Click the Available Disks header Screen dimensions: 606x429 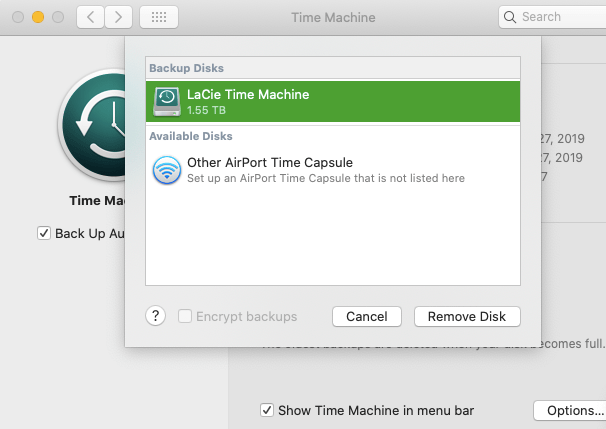click(x=191, y=136)
